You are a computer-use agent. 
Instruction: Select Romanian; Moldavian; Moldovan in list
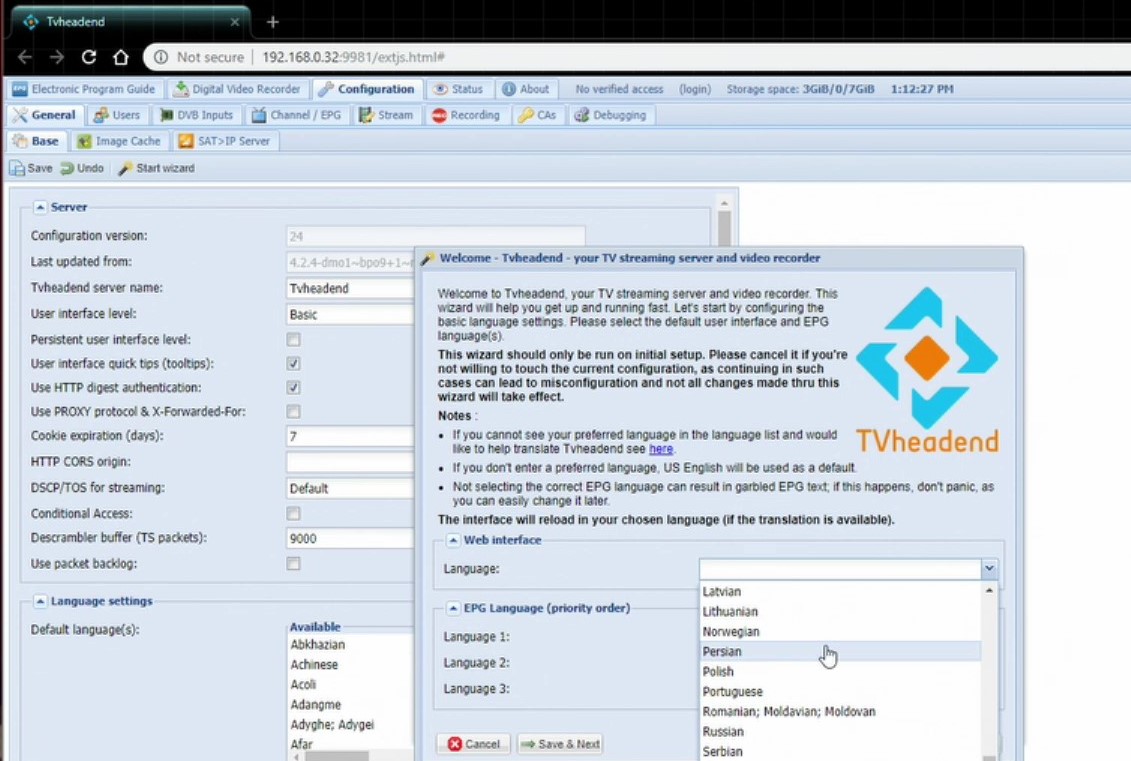[x=840, y=712]
